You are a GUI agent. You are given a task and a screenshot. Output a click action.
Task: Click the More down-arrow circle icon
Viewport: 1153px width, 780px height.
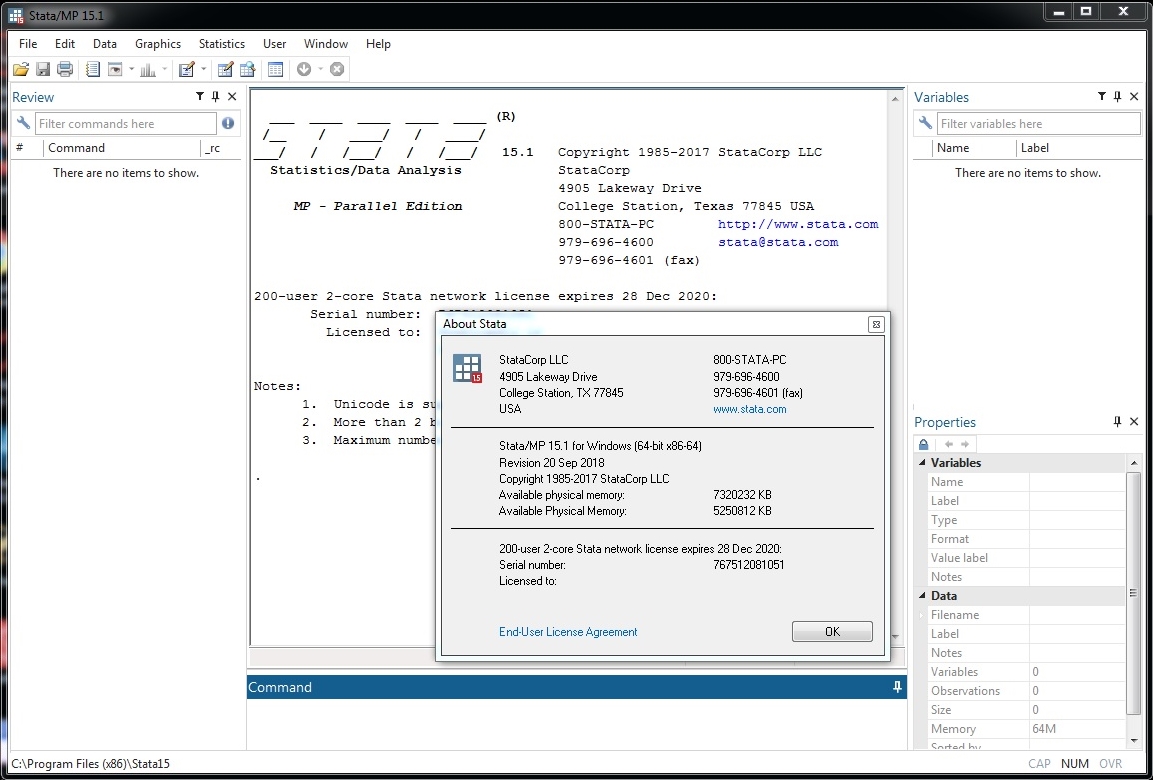[304, 70]
